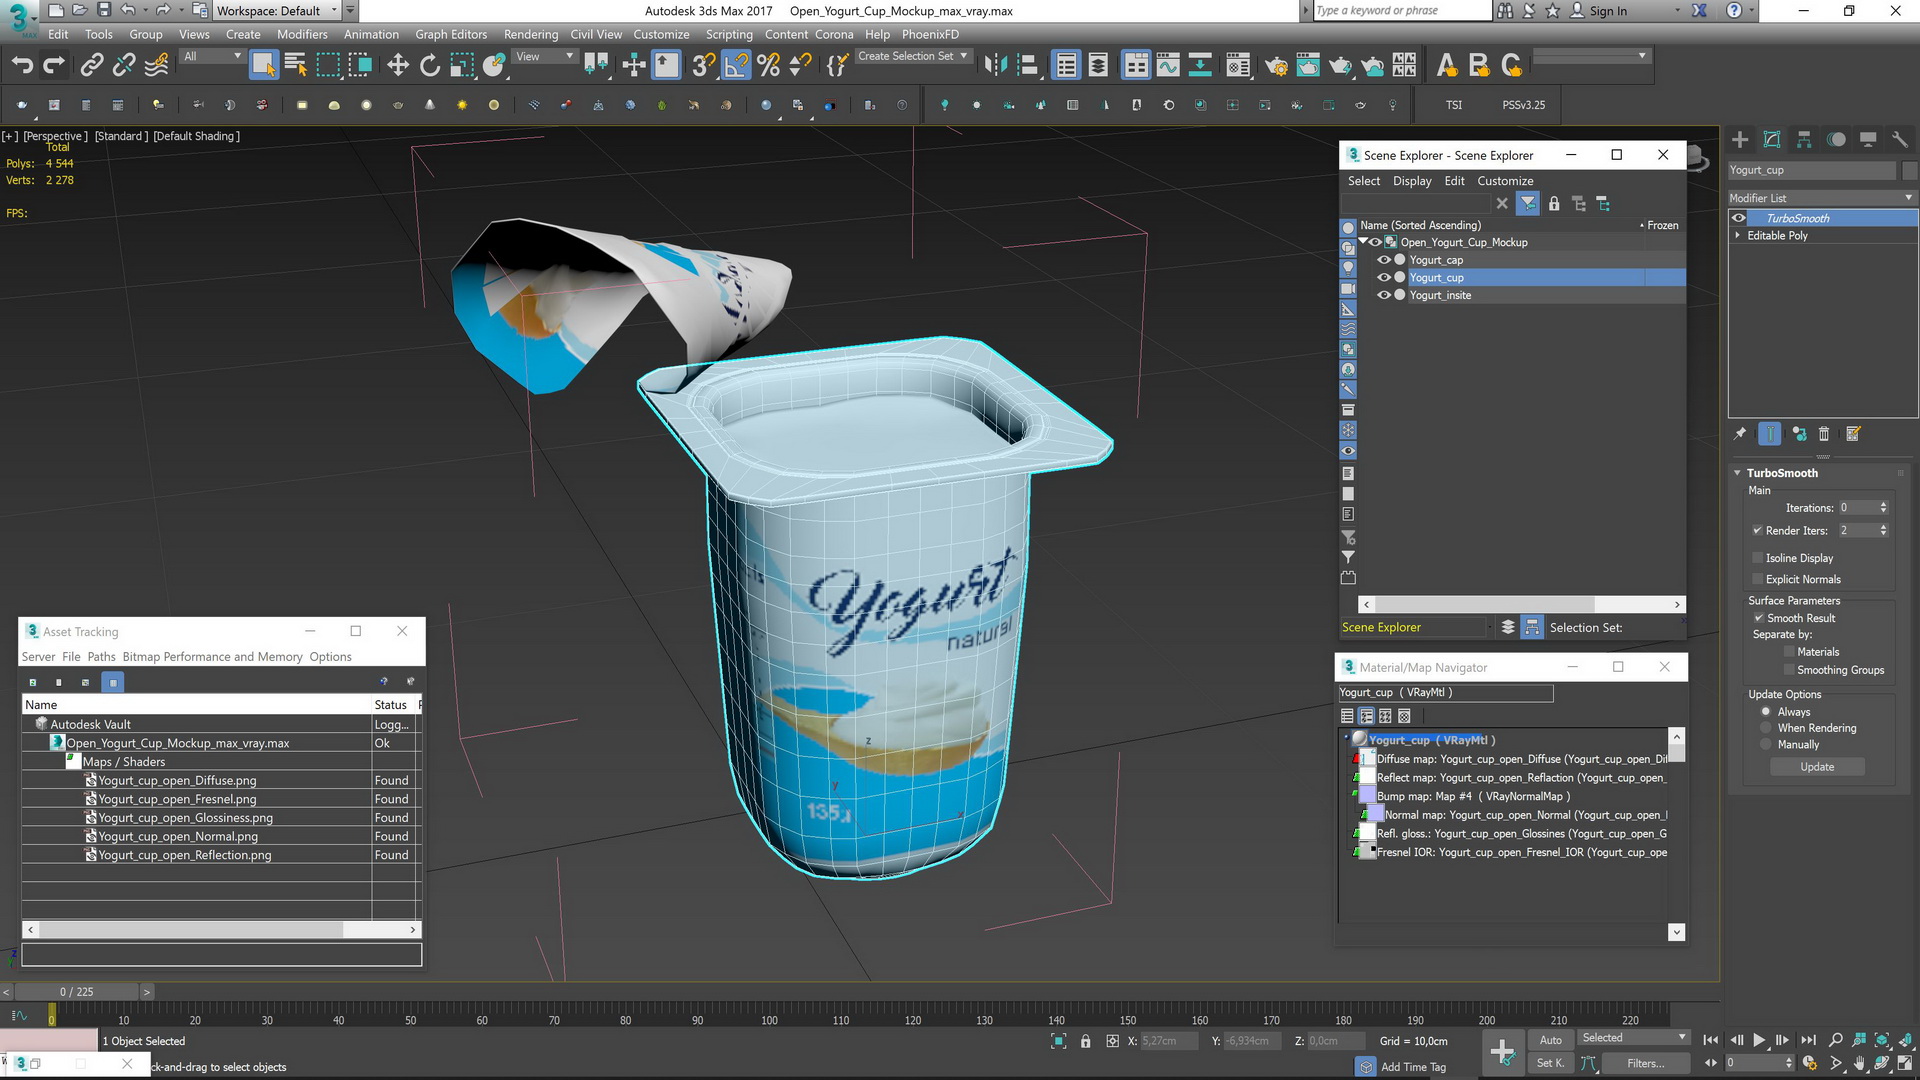Click the Play Animation button
The image size is (1920, 1080).
pos(1759,1040)
